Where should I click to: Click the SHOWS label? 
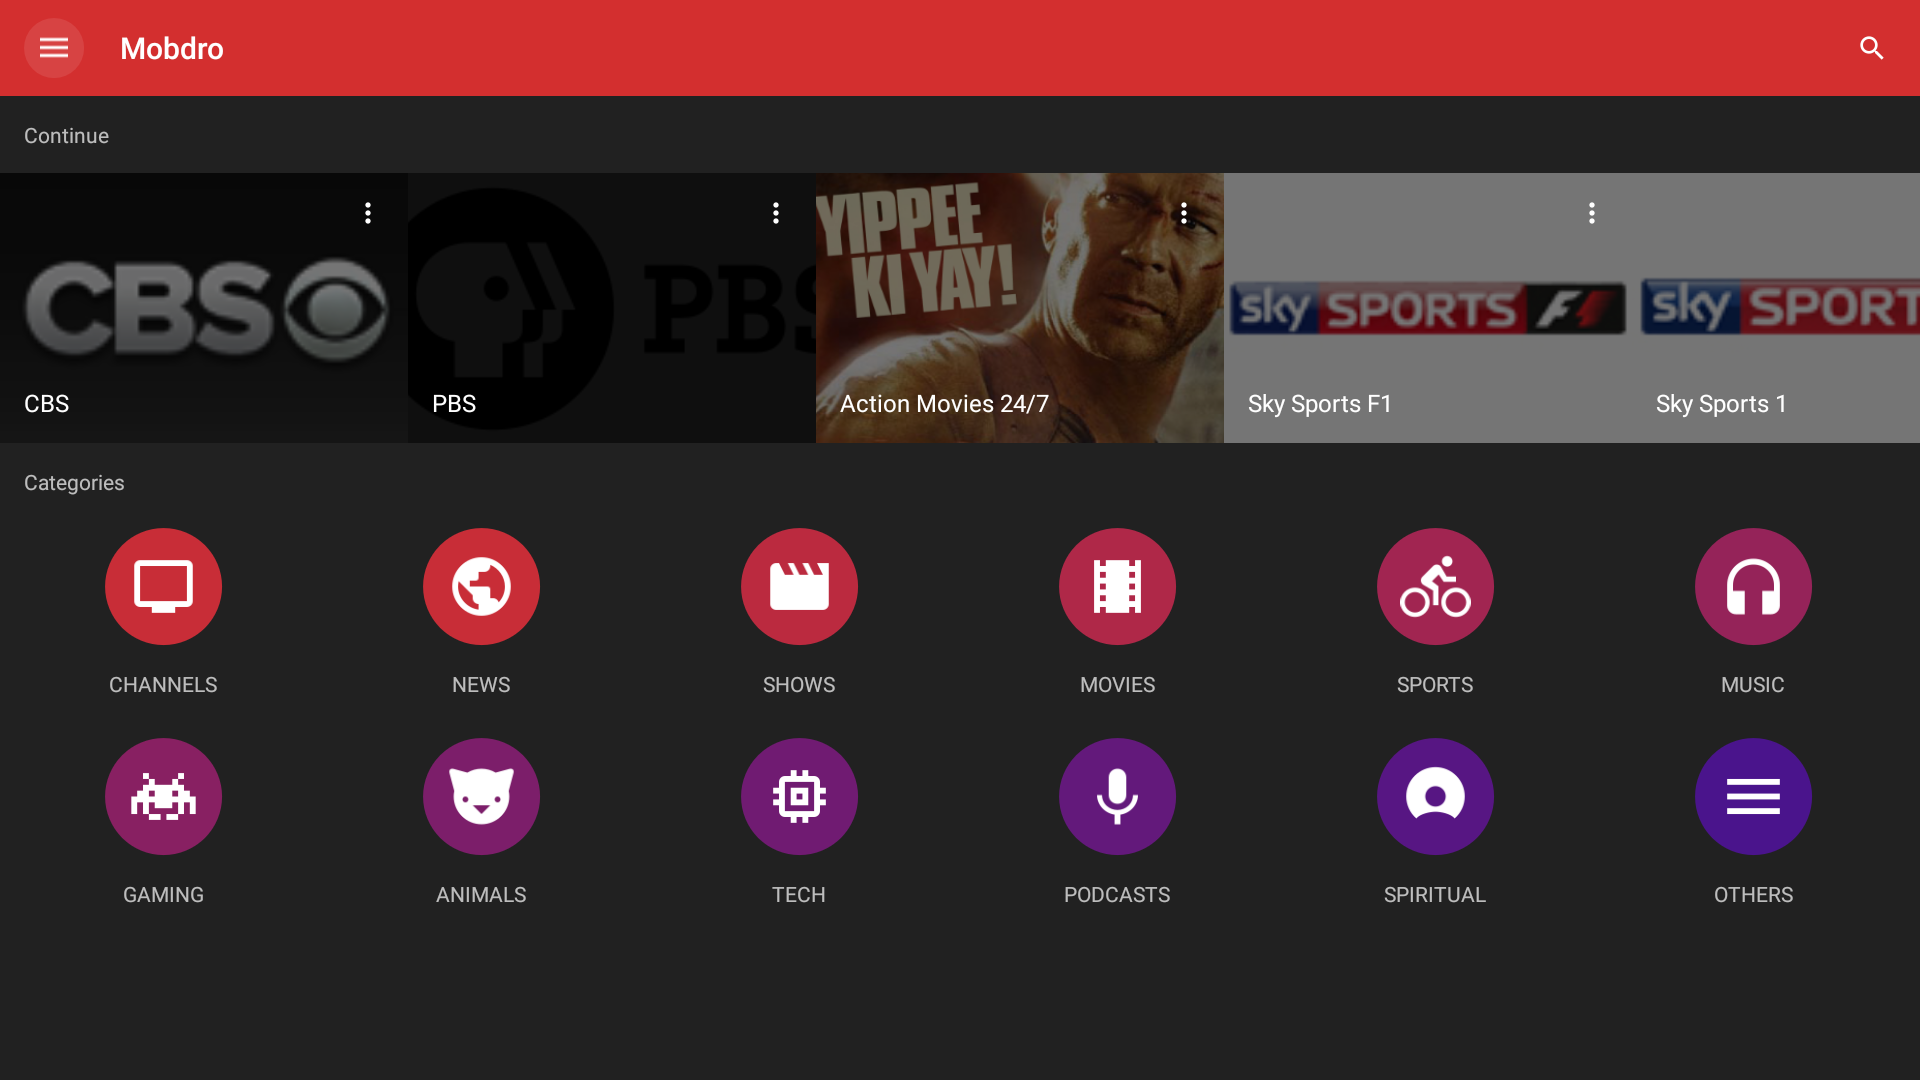pyautogui.click(x=799, y=685)
